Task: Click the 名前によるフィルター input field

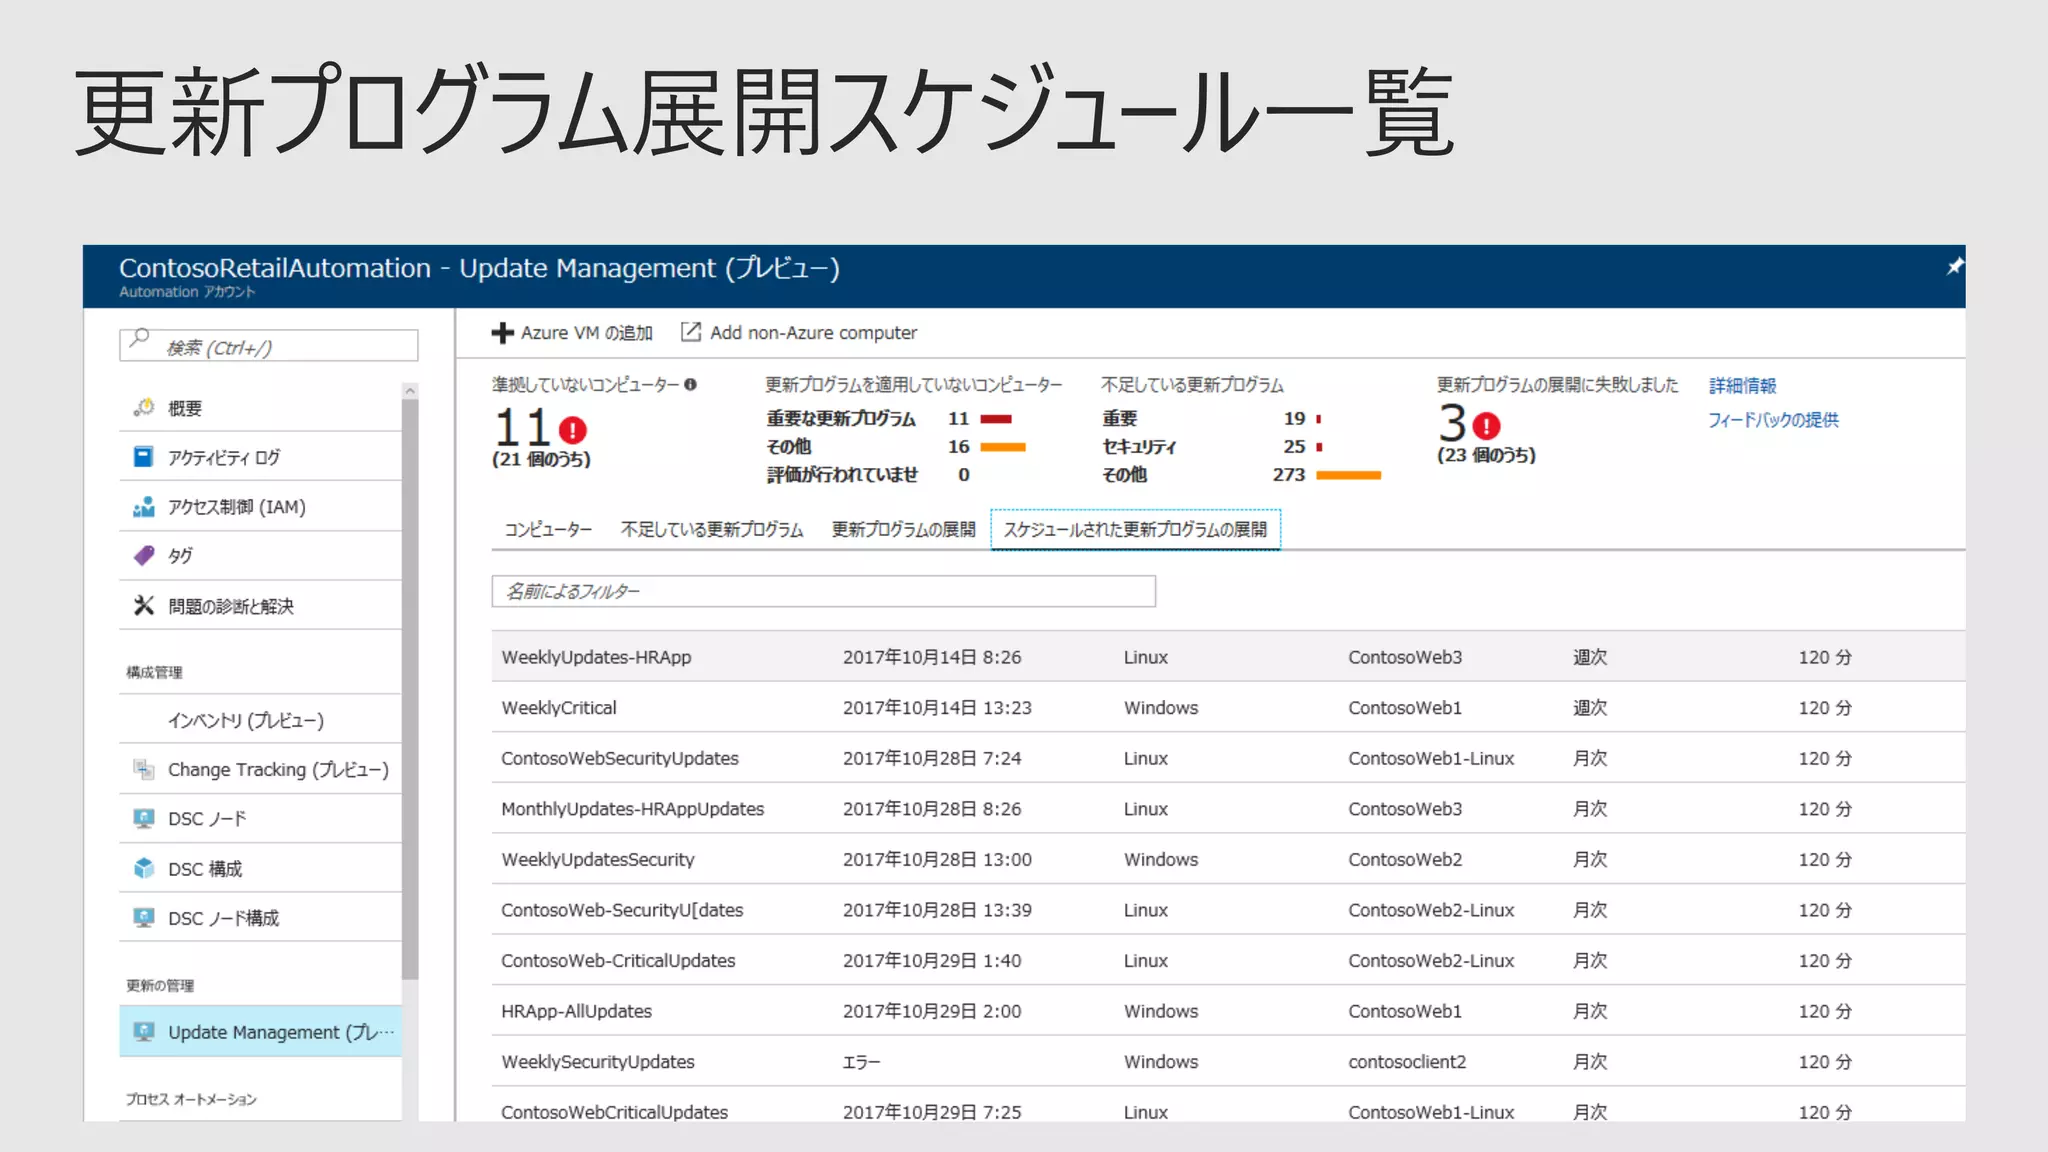Action: point(822,591)
